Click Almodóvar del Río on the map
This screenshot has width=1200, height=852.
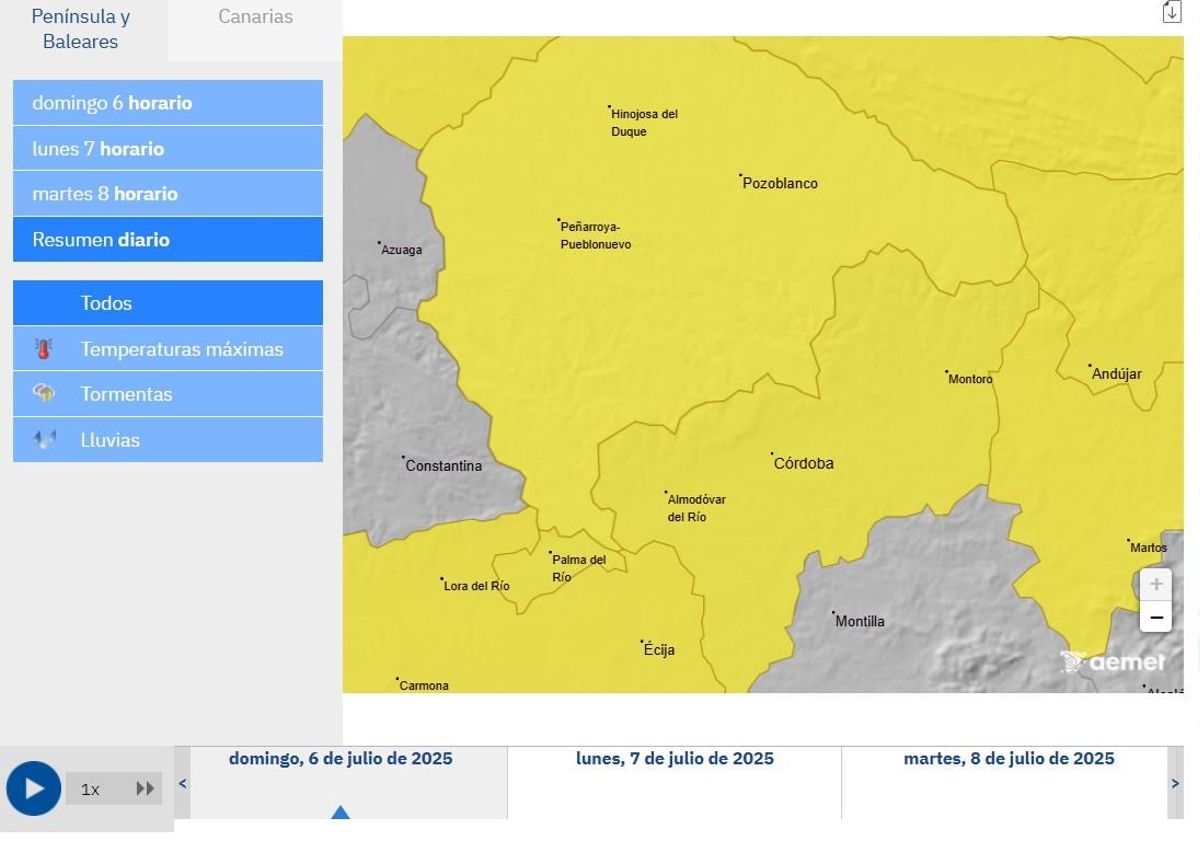pyautogui.click(x=696, y=508)
